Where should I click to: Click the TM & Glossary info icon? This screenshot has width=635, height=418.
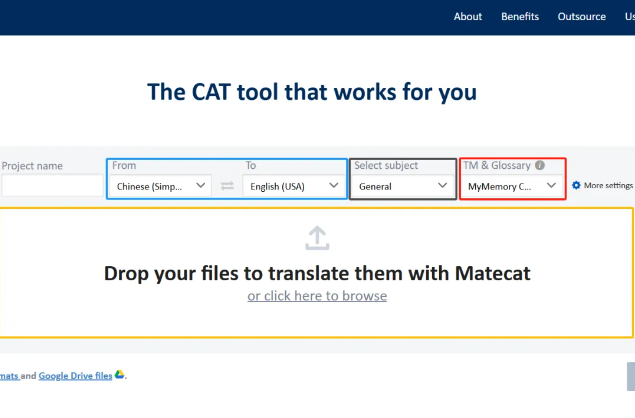coord(540,165)
